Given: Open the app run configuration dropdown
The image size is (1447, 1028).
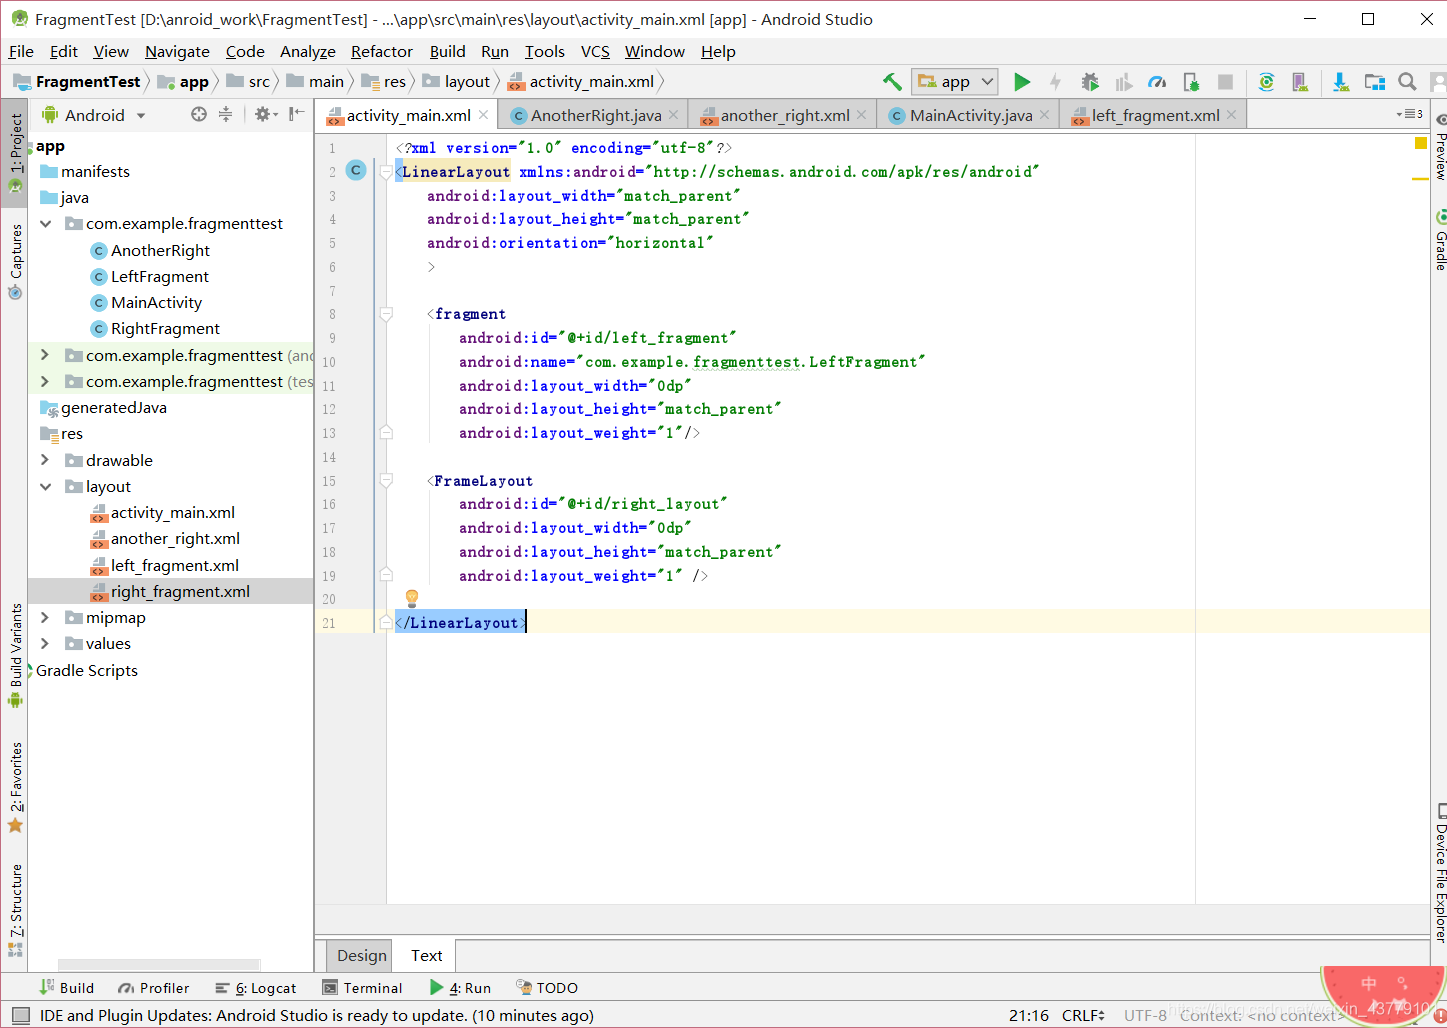Looking at the screenshot, I should point(955,82).
